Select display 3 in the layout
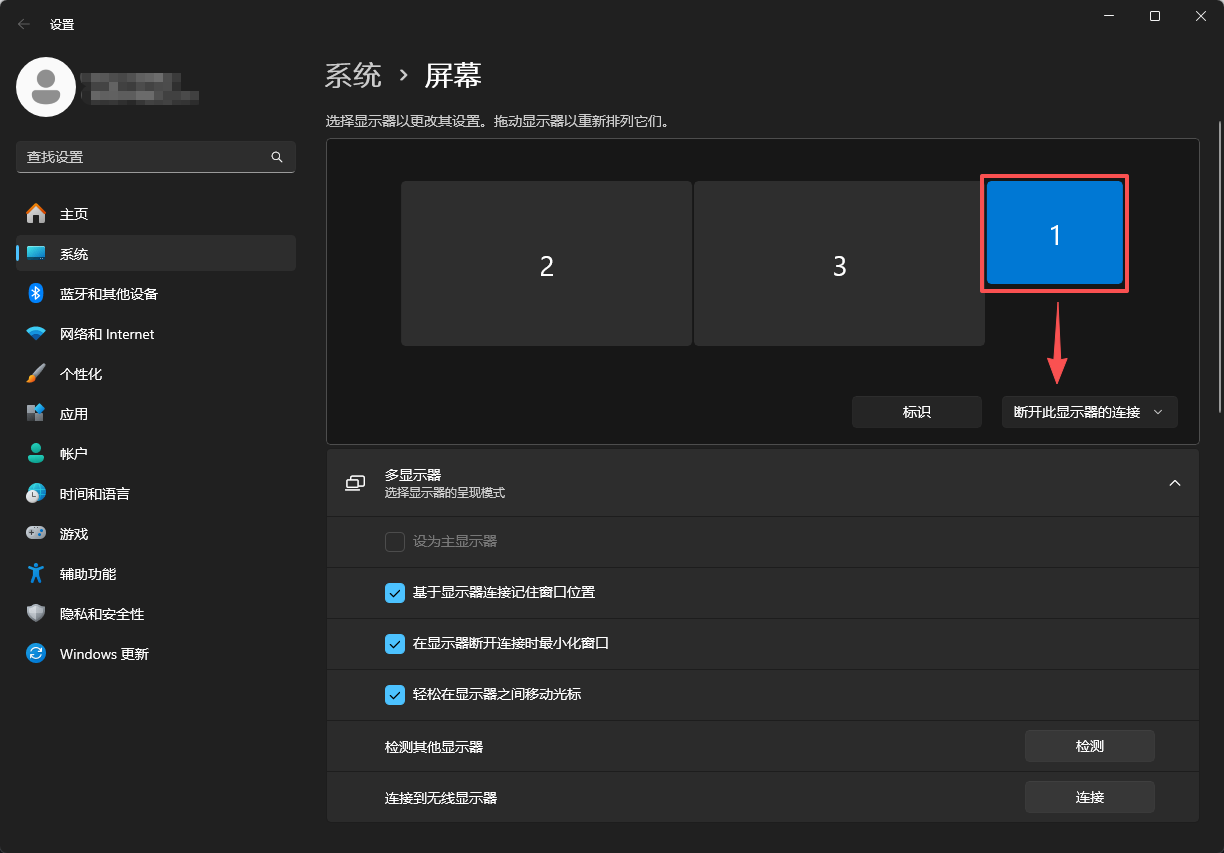Image resolution: width=1224 pixels, height=853 pixels. click(x=839, y=264)
